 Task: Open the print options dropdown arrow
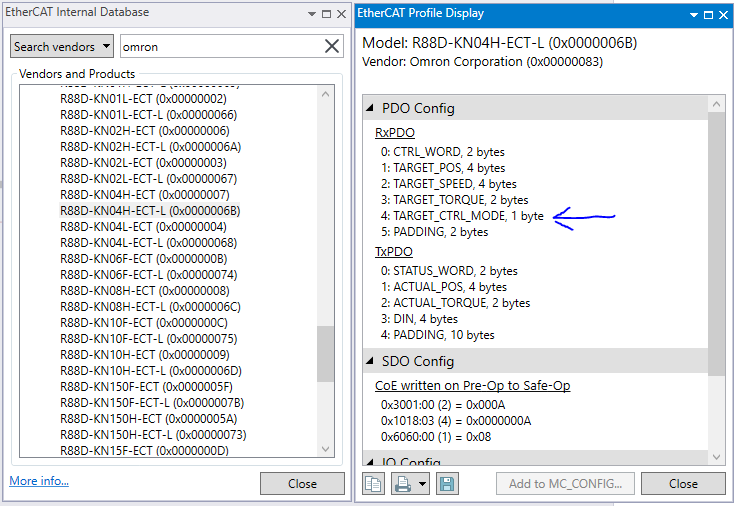pyautogui.click(x=422, y=483)
